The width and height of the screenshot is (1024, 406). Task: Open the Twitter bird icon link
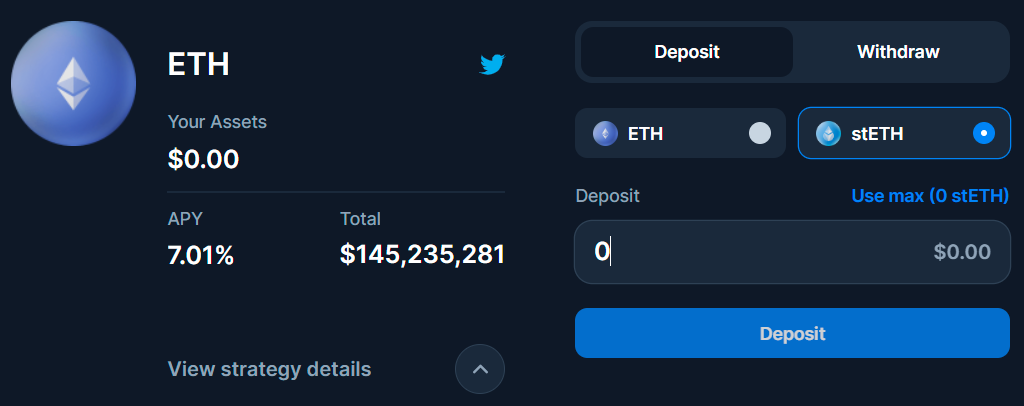tap(492, 65)
